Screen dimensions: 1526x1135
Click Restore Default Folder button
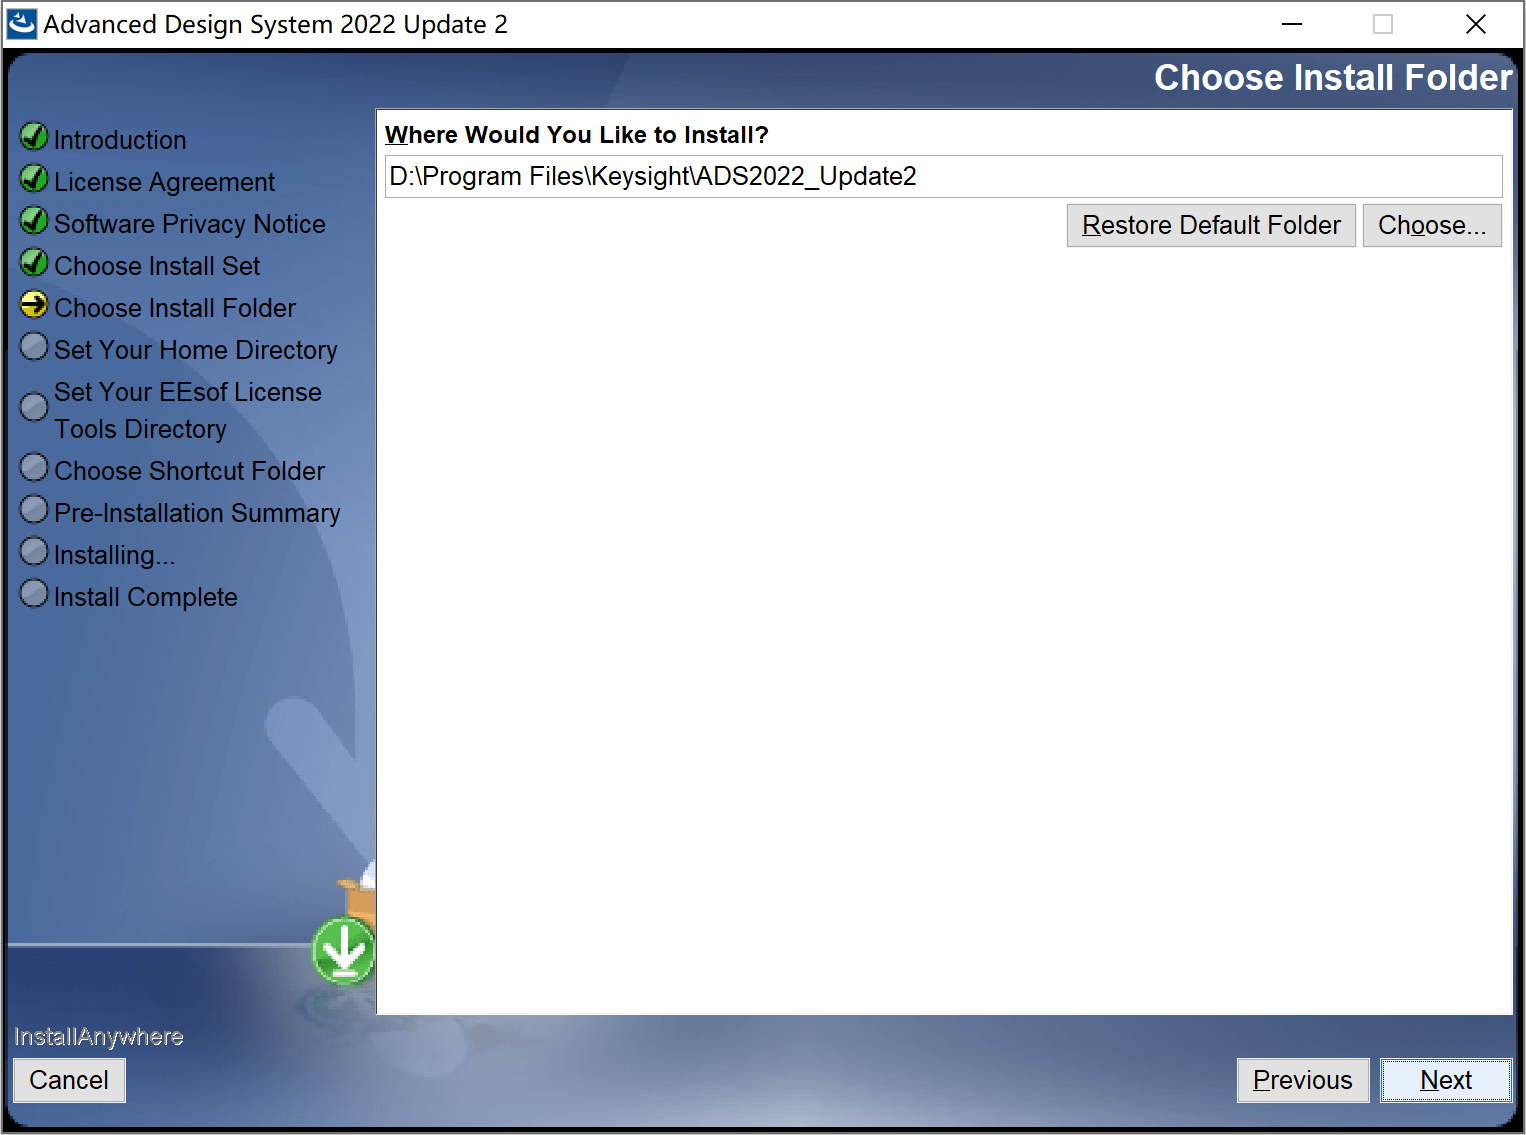tap(1211, 225)
